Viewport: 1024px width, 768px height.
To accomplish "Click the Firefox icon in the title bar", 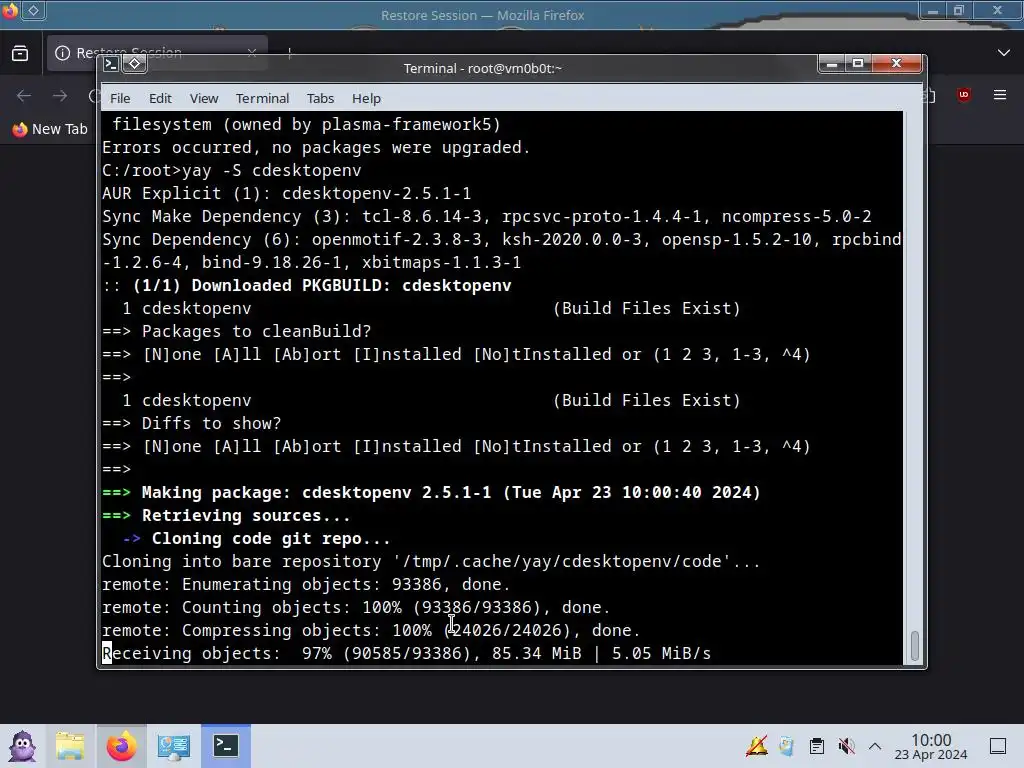I will 9,11.
